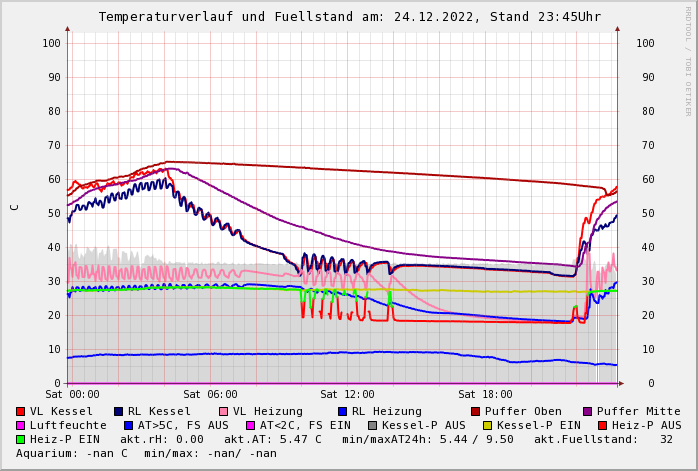Select the gray Kessel-P AUS swatch
Image resolution: width=698 pixels, height=471 pixels.
(372, 425)
